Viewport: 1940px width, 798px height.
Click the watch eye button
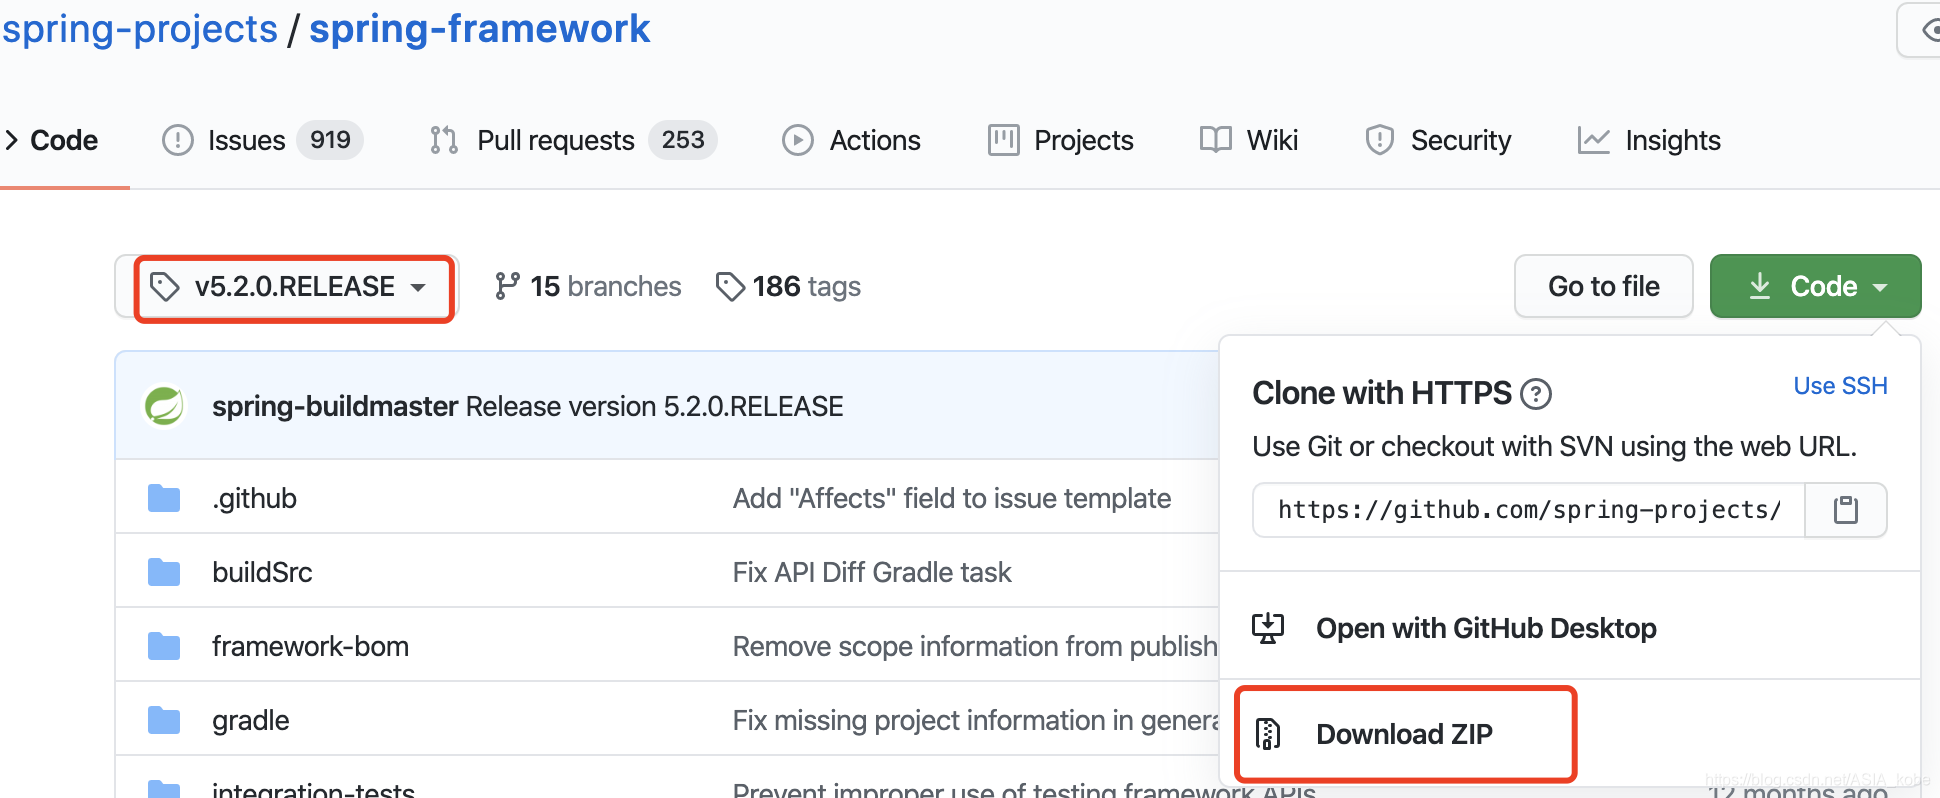point(1921,30)
